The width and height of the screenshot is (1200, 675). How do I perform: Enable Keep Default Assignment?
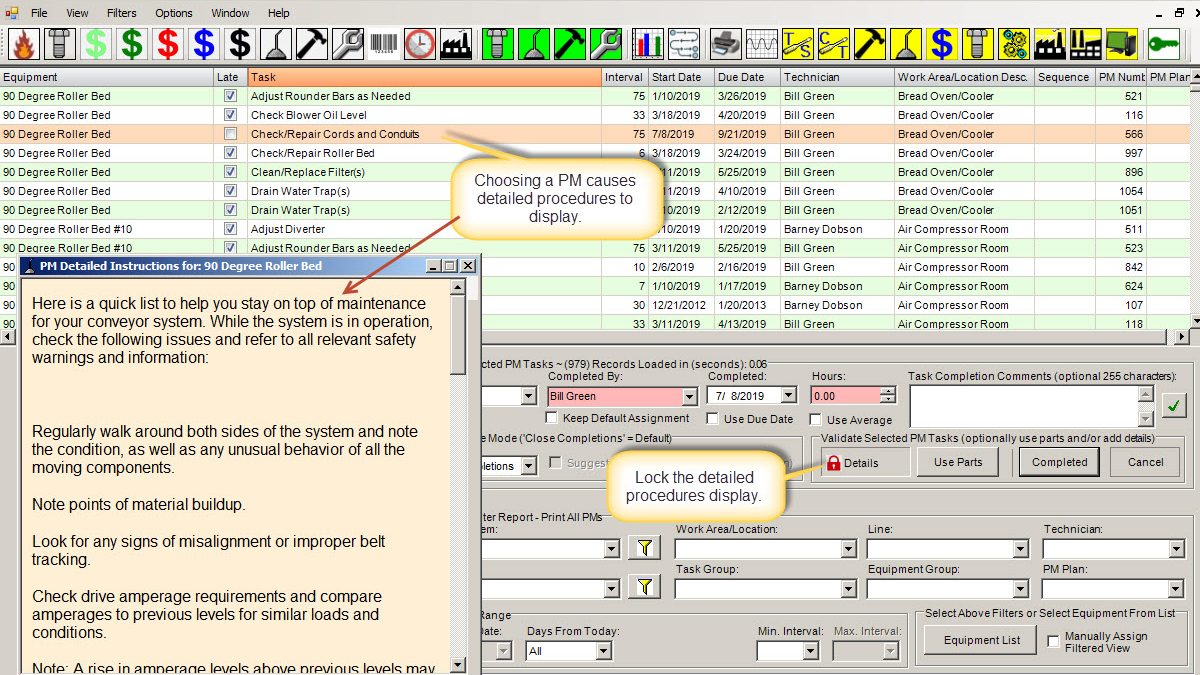click(x=551, y=418)
